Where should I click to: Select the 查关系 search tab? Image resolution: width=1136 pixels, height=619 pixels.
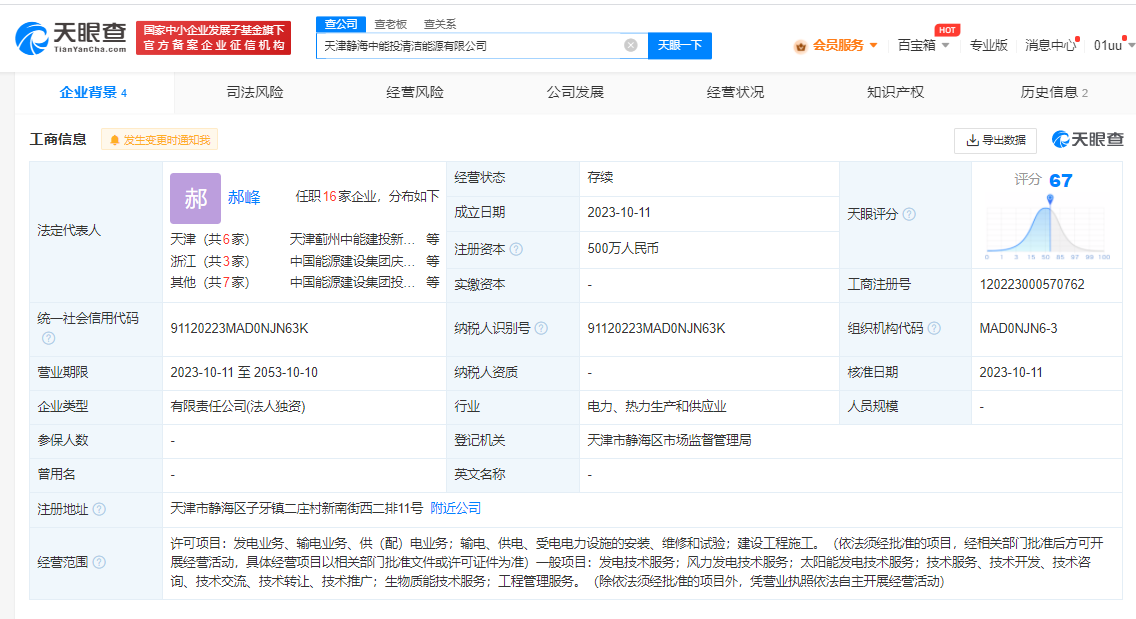pos(440,24)
